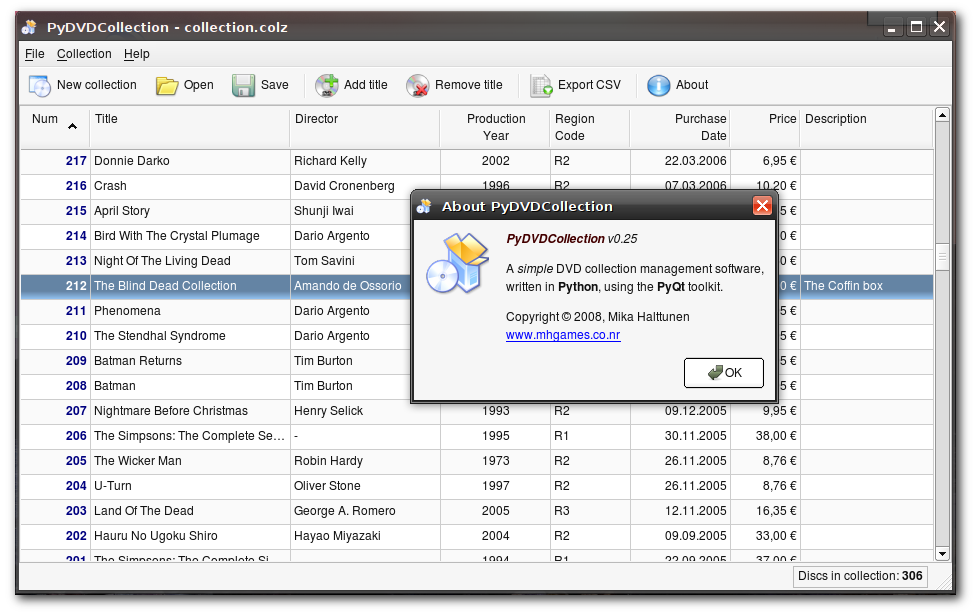Image resolution: width=975 pixels, height=614 pixels.
Task: Click the Add title disc icon
Action: pos(326,85)
